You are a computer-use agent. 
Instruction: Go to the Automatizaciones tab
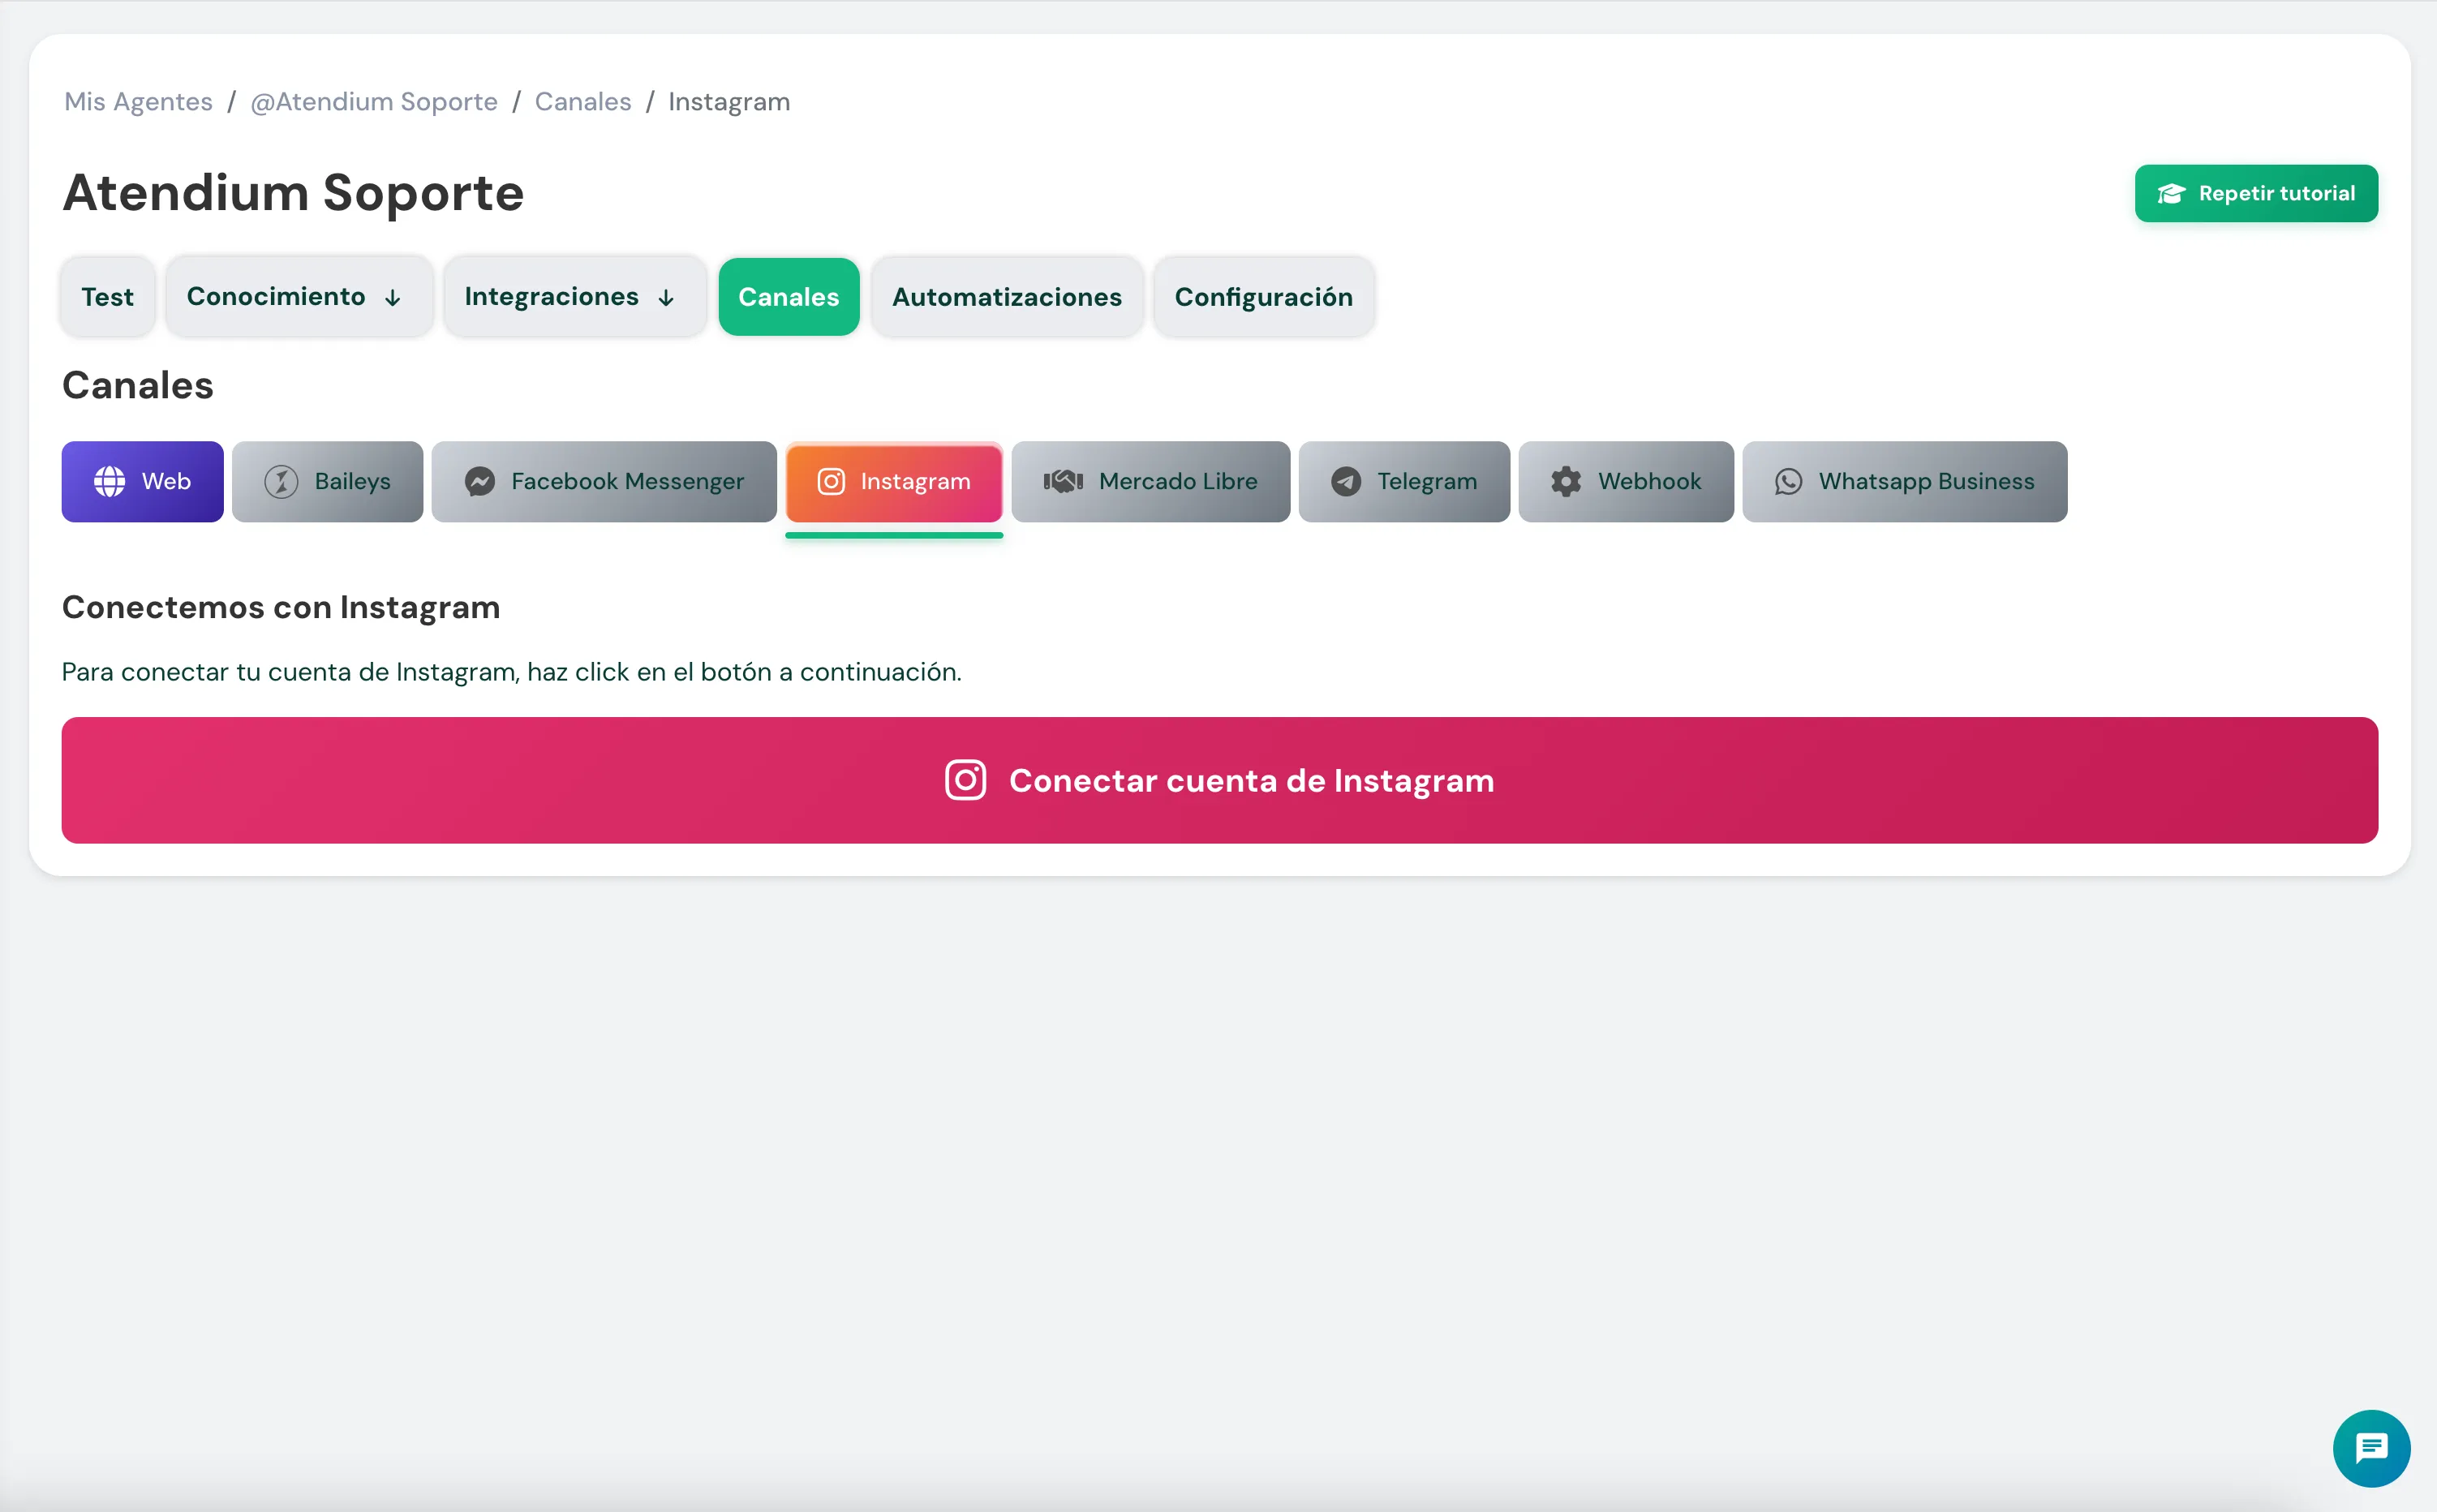coord(1007,296)
